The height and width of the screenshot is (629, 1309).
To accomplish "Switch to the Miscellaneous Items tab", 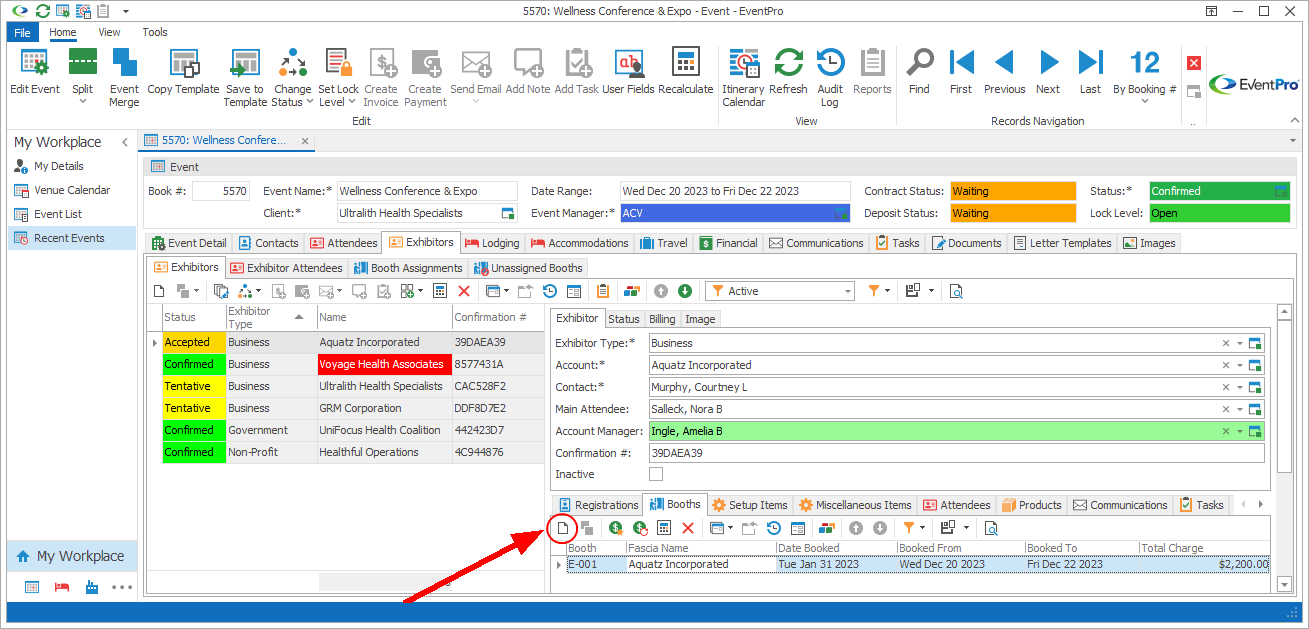I will coord(855,505).
